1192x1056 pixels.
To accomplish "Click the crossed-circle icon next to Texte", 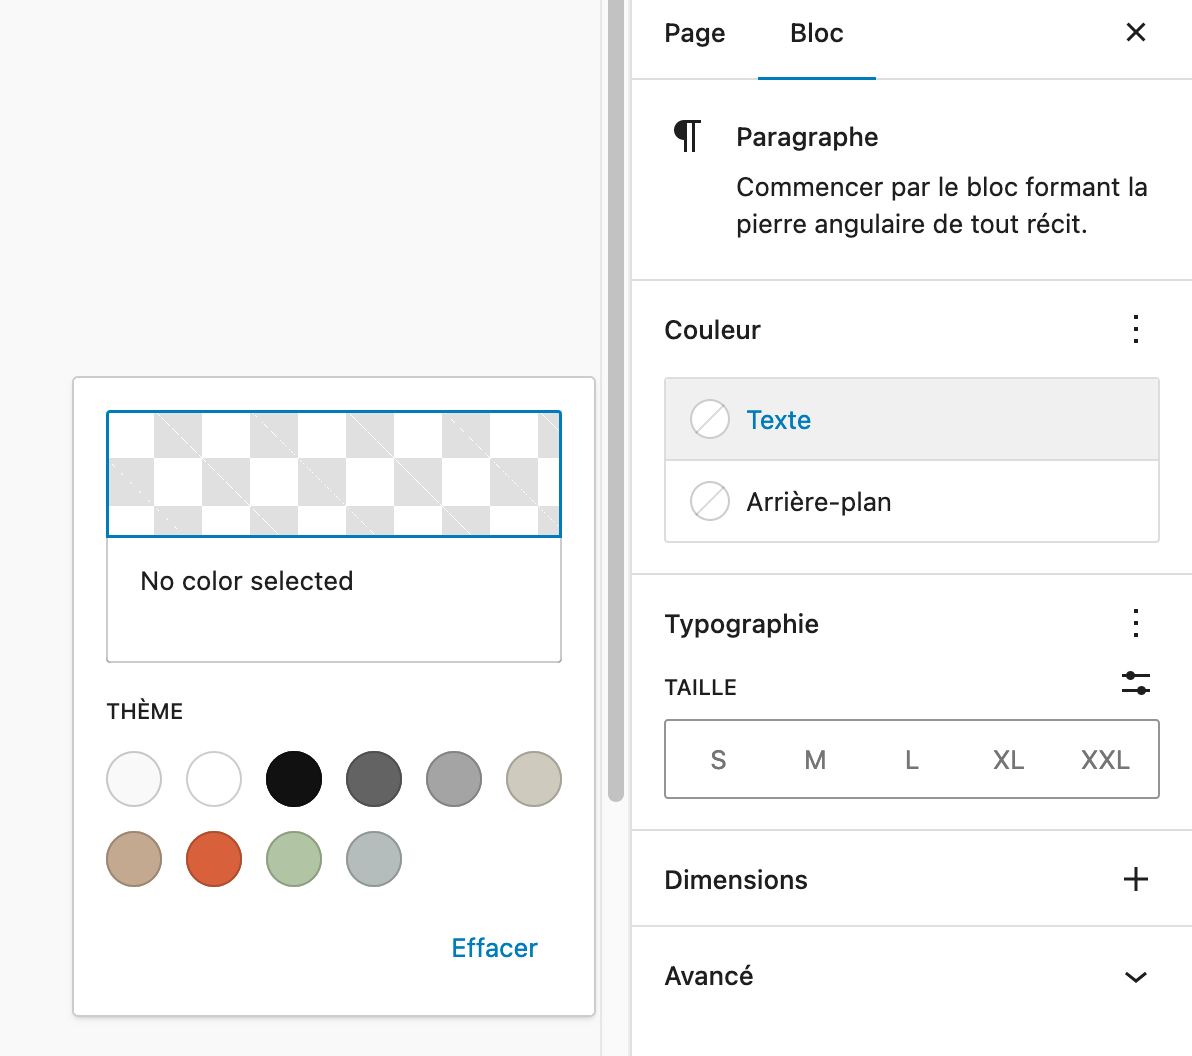I will click(710, 419).
